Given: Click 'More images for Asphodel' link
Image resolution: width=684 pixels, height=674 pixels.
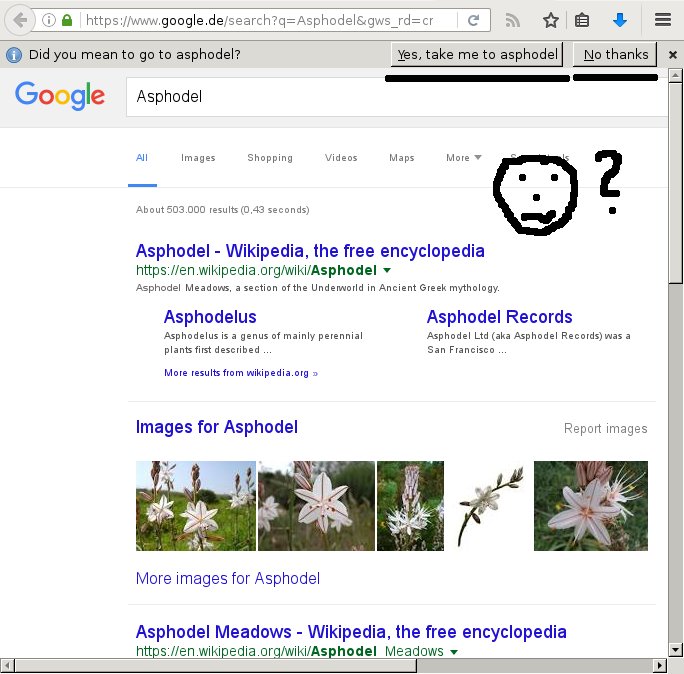Looking at the screenshot, I should click(x=228, y=578).
